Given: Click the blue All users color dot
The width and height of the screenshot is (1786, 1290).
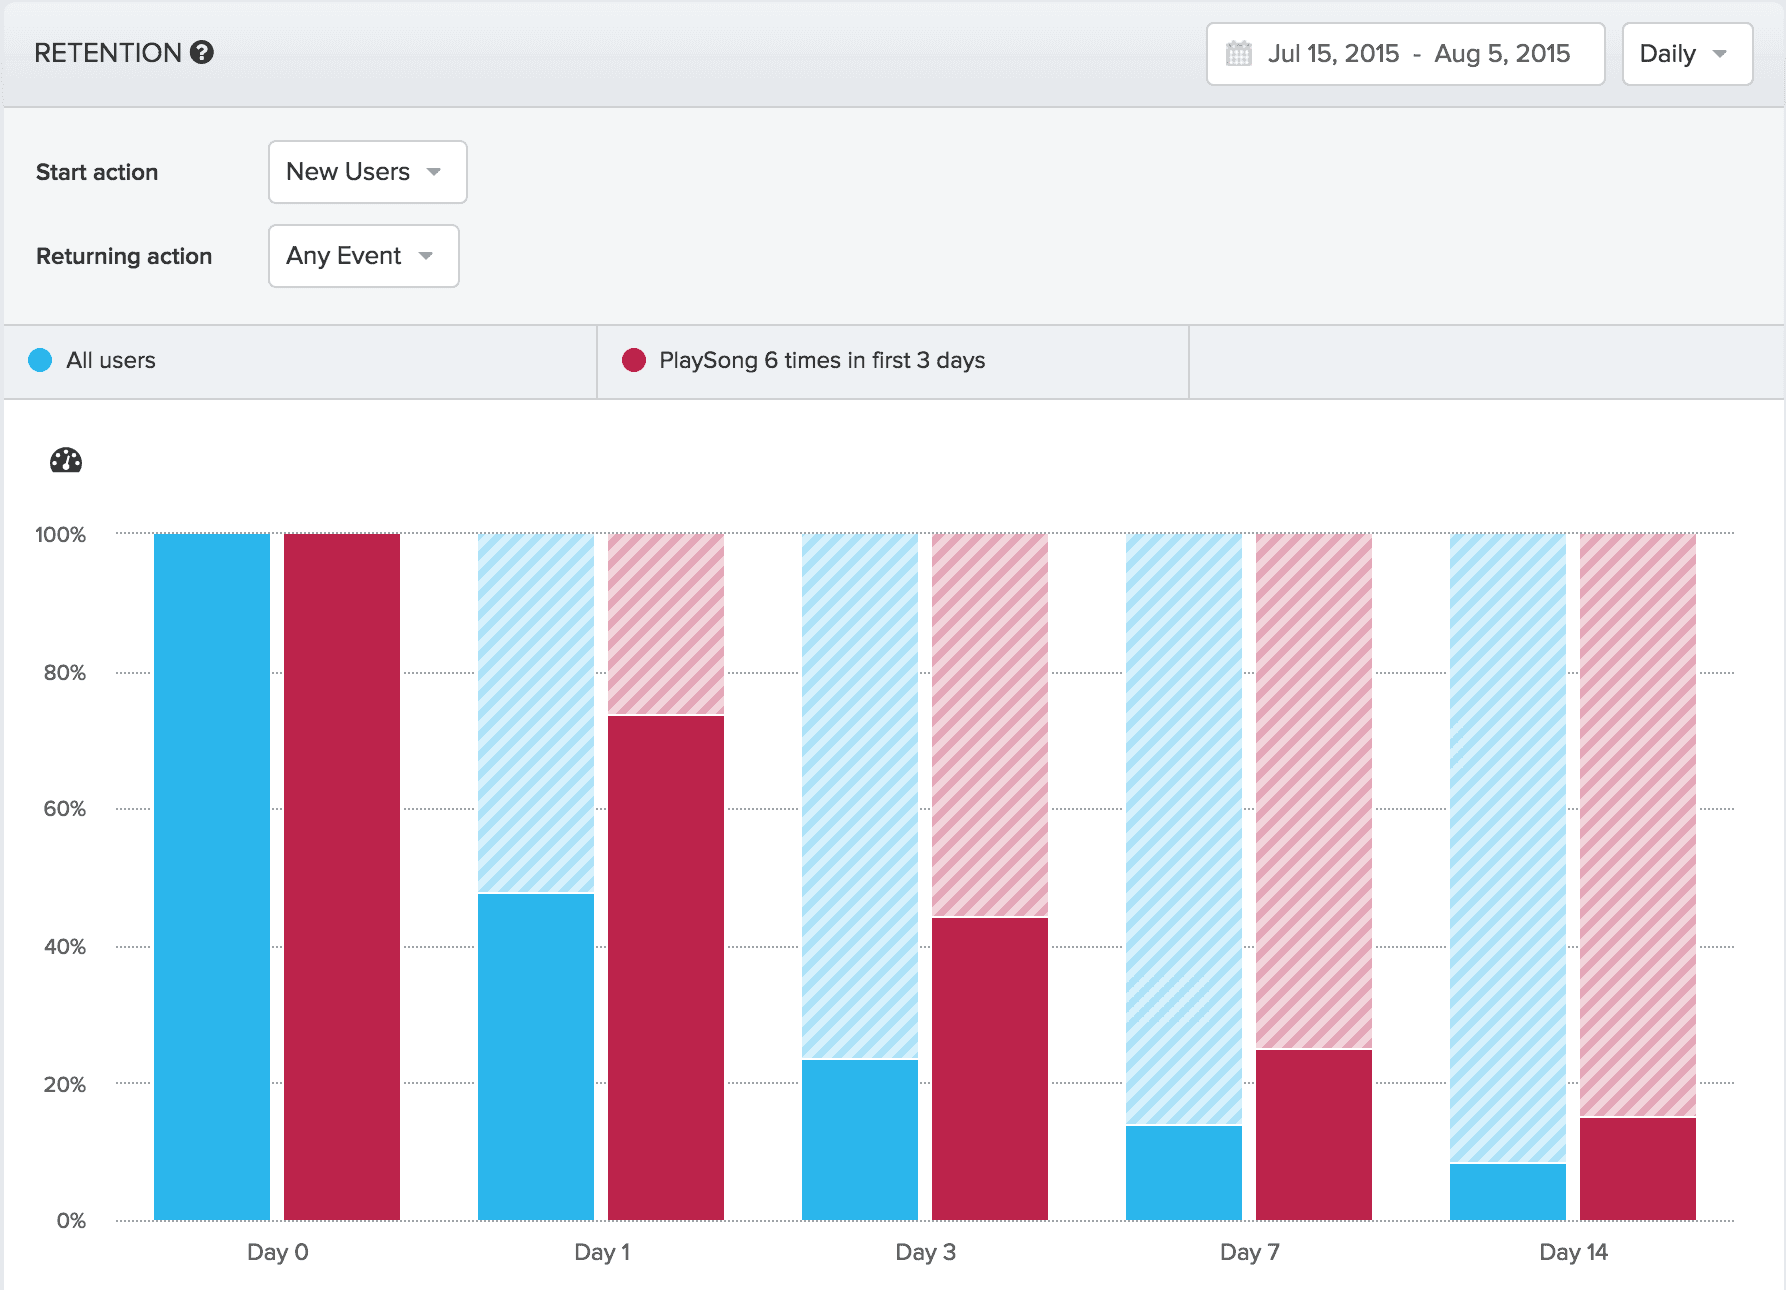Looking at the screenshot, I should [40, 361].
